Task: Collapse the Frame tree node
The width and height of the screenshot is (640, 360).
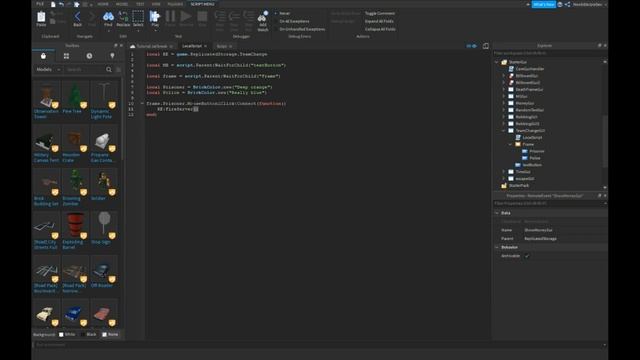Action: coord(511,144)
